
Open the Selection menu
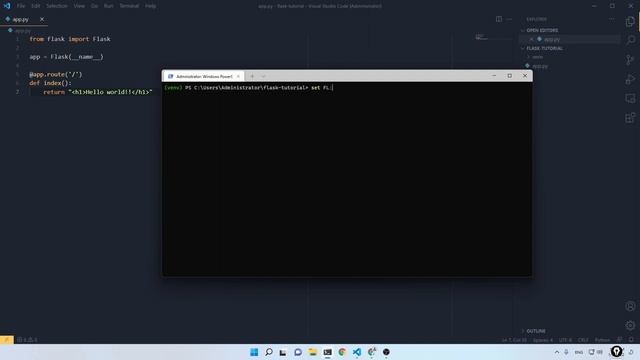[x=57, y=6]
